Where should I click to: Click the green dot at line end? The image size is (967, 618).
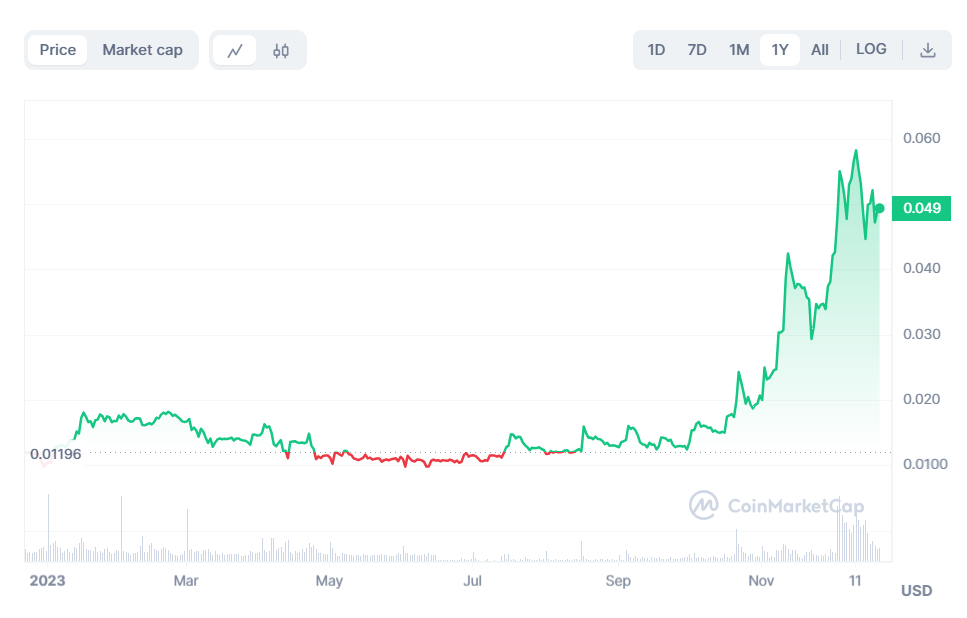click(x=879, y=208)
